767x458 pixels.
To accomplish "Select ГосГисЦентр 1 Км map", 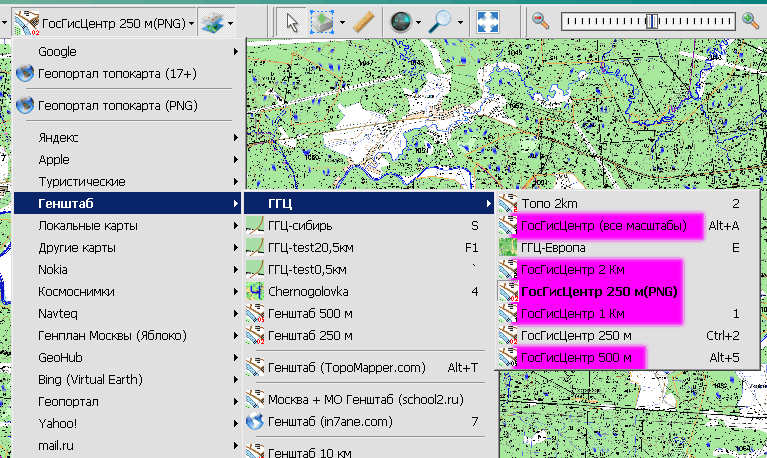I will pyautogui.click(x=628, y=314).
